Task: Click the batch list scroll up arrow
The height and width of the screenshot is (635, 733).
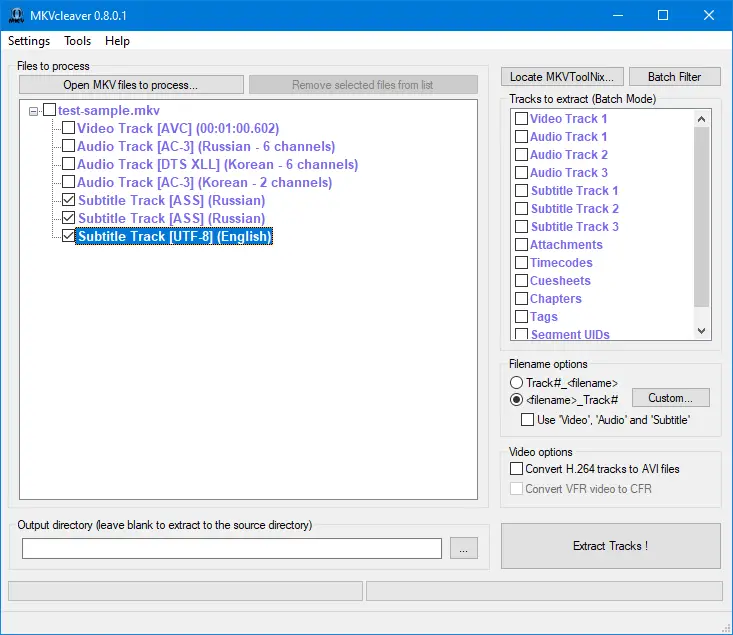Action: 701,119
